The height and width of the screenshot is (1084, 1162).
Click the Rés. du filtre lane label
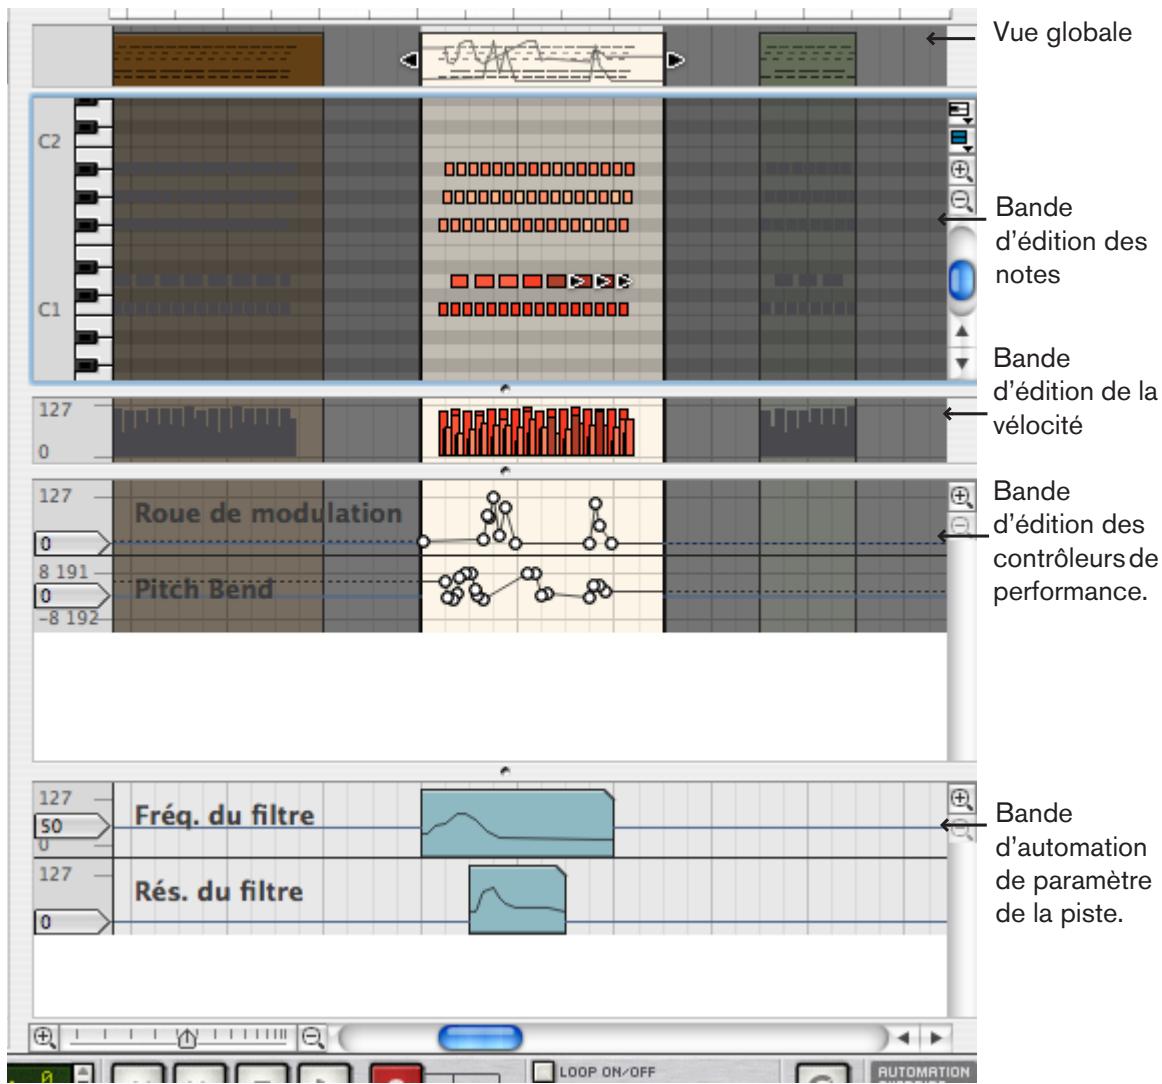pos(219,891)
